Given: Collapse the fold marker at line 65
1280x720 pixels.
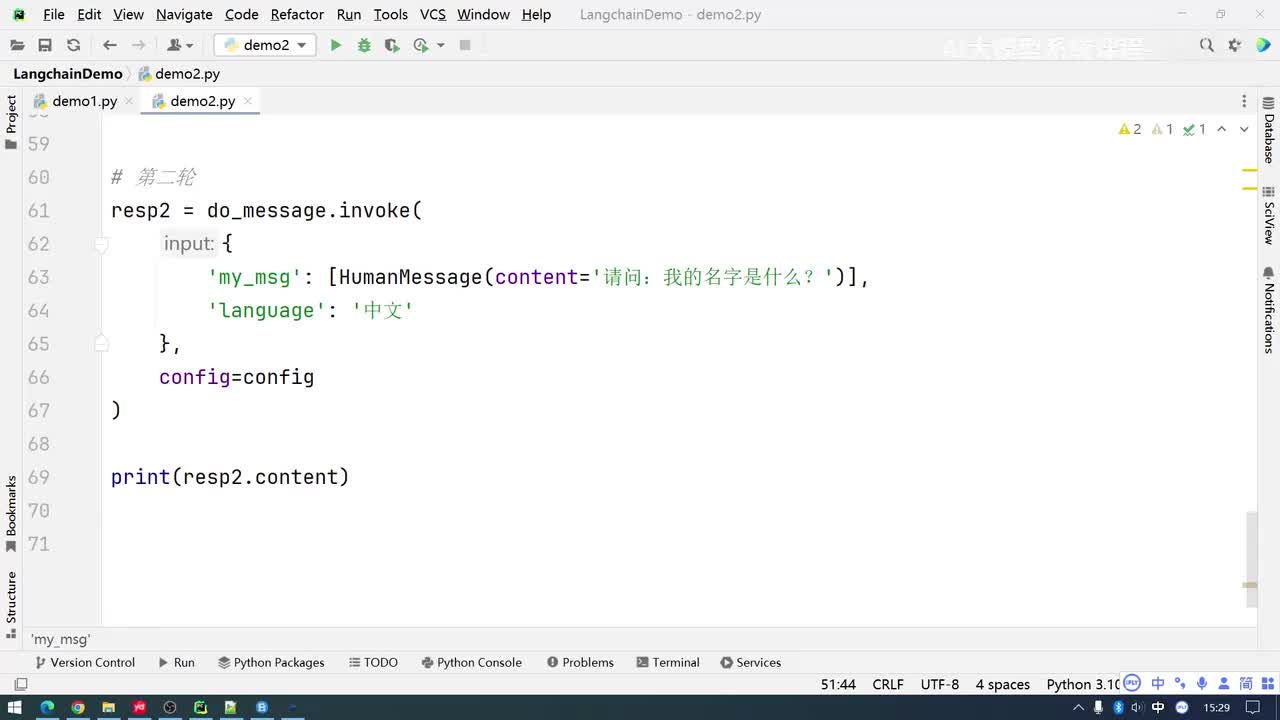Looking at the screenshot, I should click(x=101, y=343).
